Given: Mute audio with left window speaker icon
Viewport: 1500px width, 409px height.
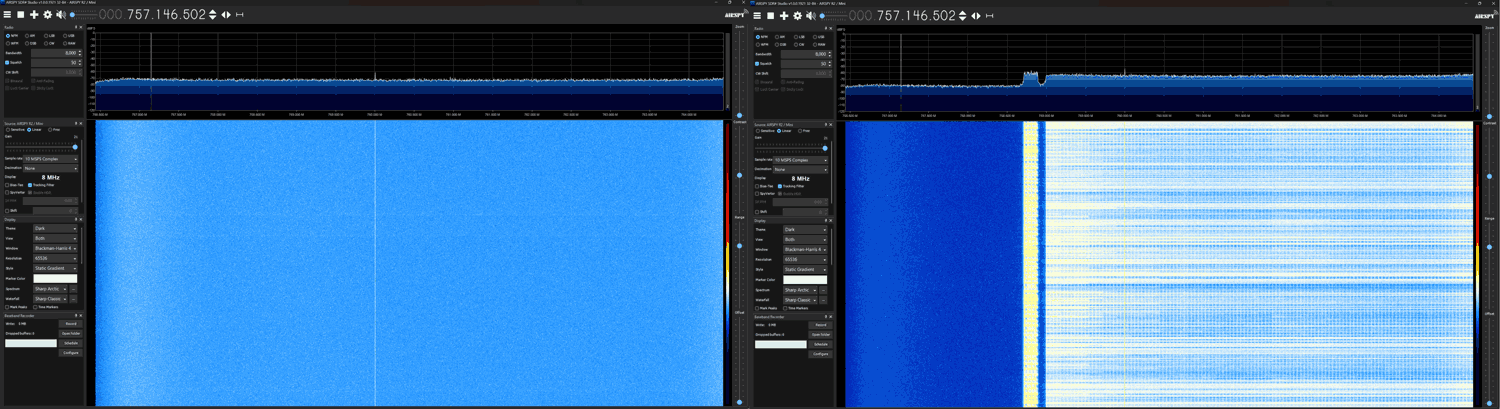Looking at the screenshot, I should [x=61, y=15].
